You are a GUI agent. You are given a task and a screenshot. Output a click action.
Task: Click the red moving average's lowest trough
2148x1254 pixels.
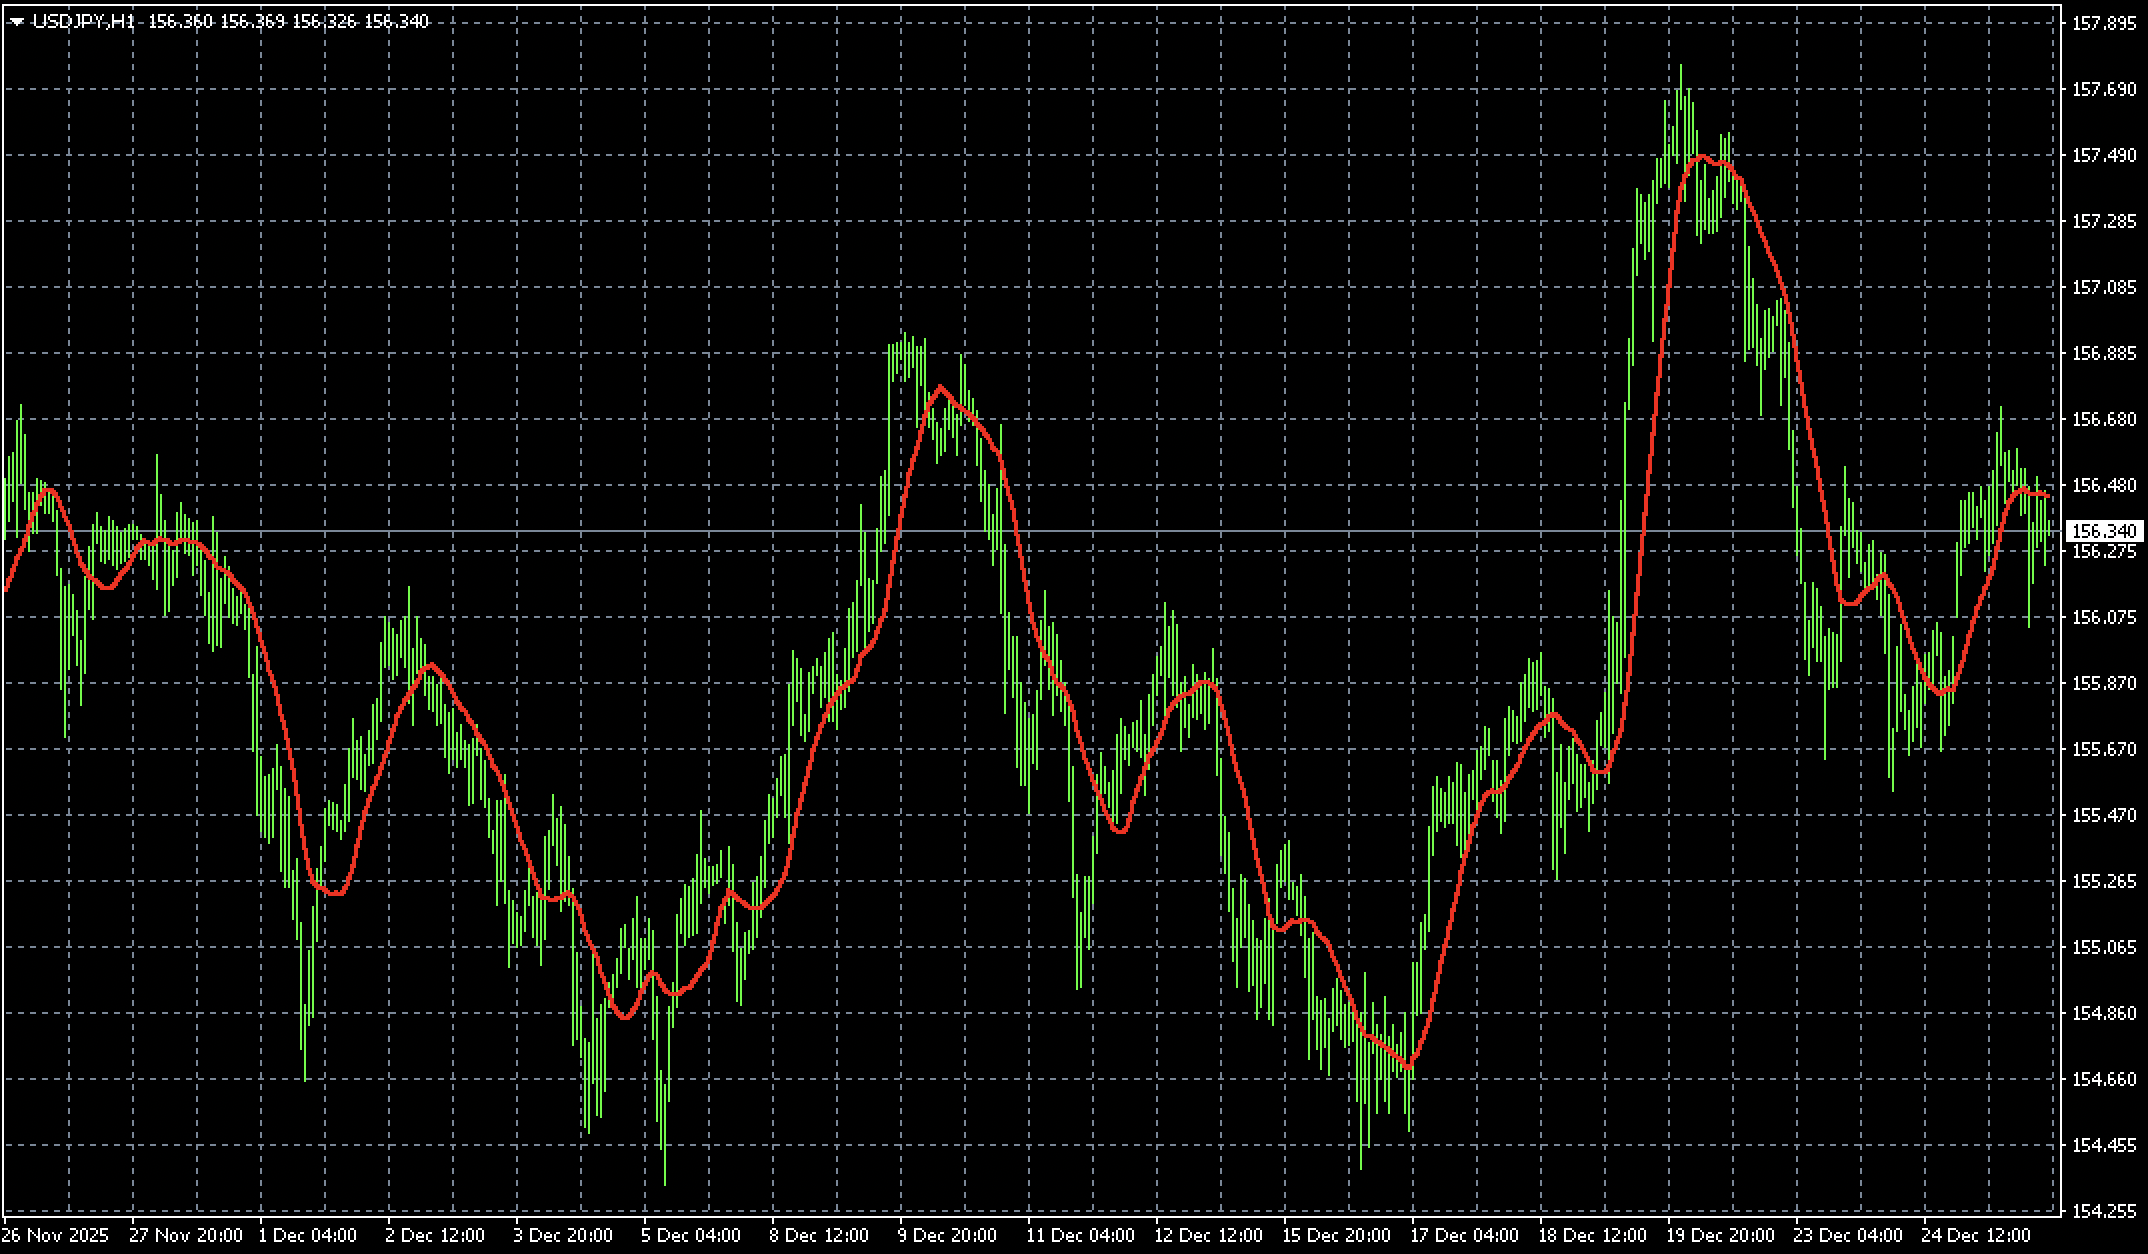[x=1408, y=1067]
